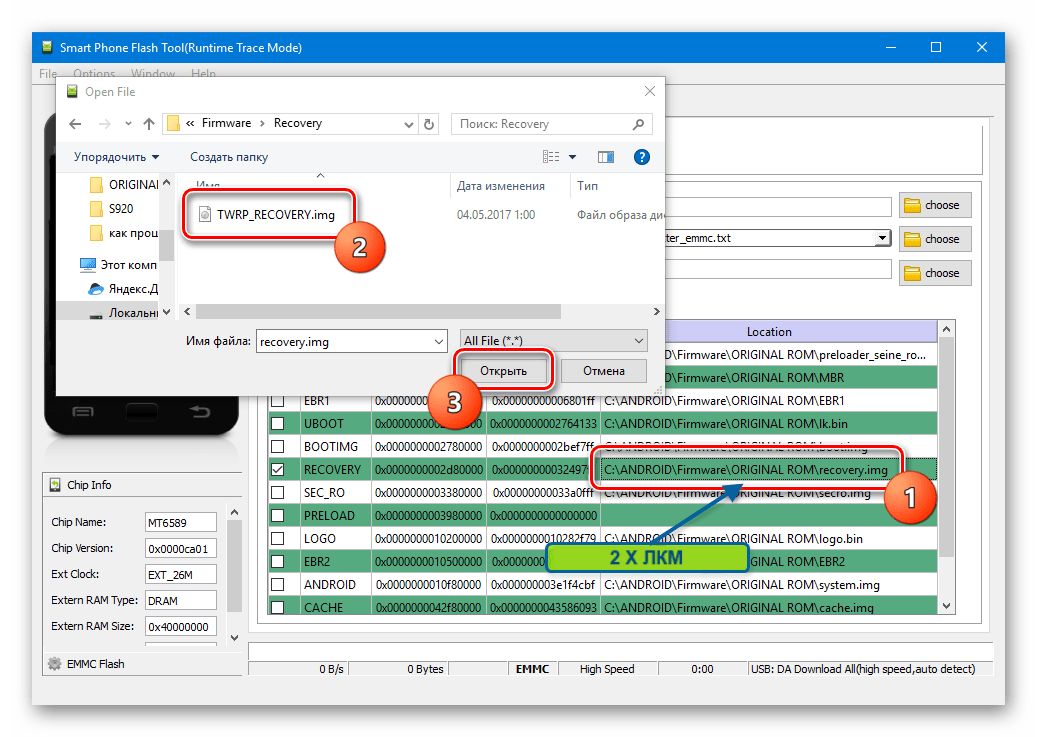Open the dialog Help question mark icon
The height and width of the screenshot is (737, 1037).
pos(642,157)
